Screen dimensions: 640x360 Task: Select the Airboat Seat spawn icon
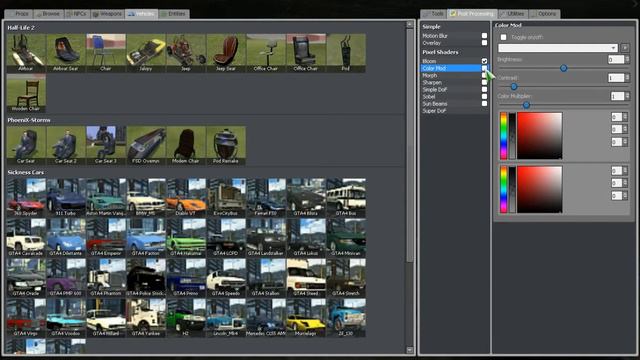pos(66,53)
